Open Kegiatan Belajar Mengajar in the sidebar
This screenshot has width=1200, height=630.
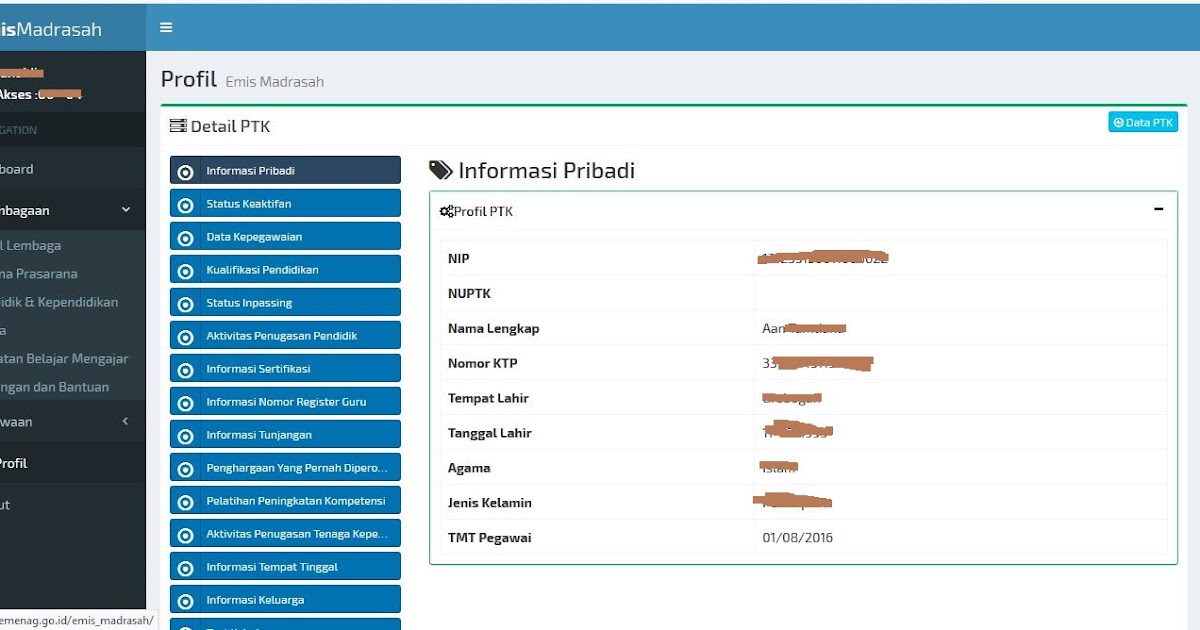[64, 358]
